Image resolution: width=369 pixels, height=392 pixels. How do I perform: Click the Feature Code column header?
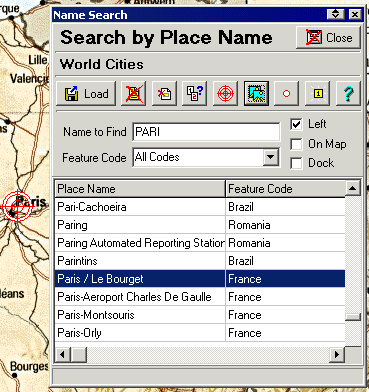pos(285,189)
